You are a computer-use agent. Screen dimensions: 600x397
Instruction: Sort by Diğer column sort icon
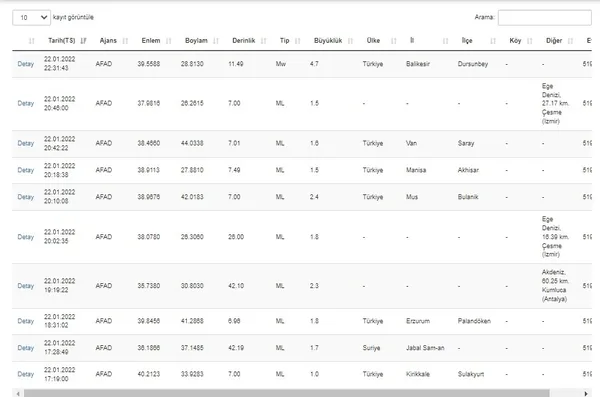click(x=571, y=41)
